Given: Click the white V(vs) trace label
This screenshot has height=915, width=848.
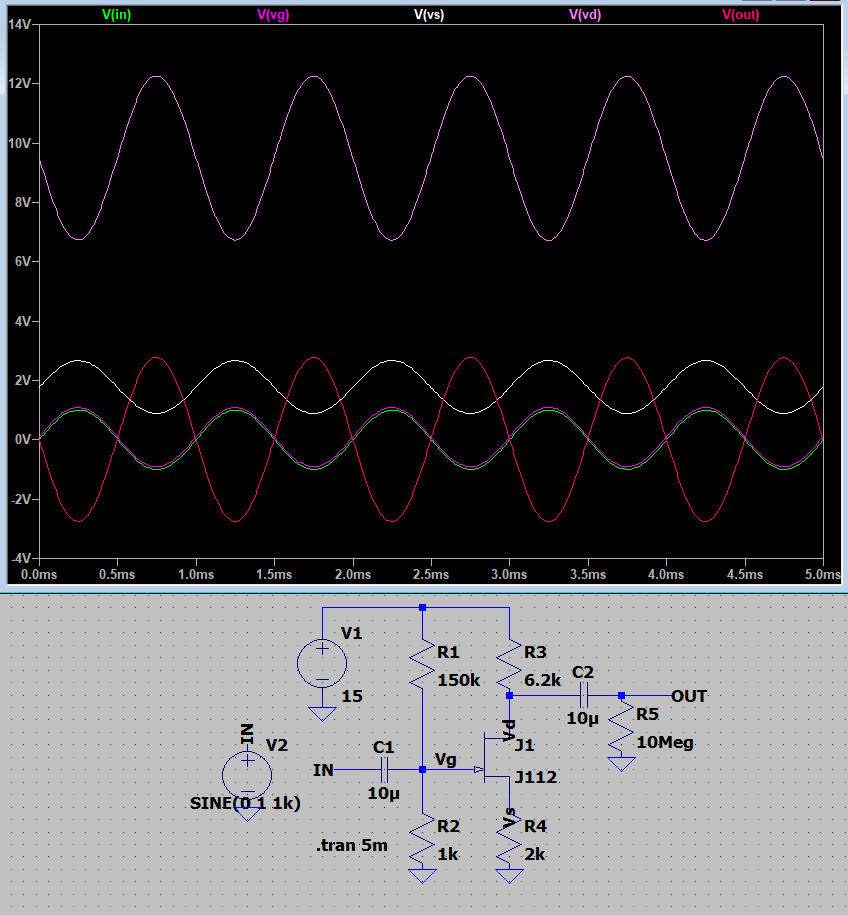Looking at the screenshot, I should point(429,14).
